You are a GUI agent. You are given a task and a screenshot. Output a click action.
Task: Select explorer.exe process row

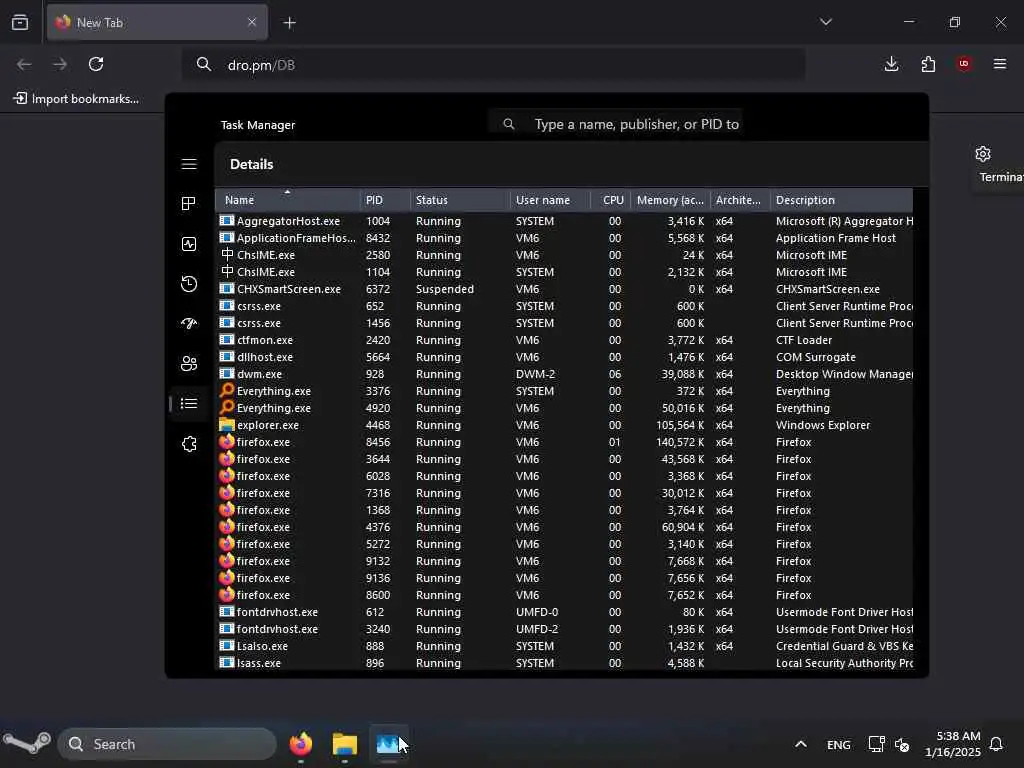pyautogui.click(x=564, y=425)
